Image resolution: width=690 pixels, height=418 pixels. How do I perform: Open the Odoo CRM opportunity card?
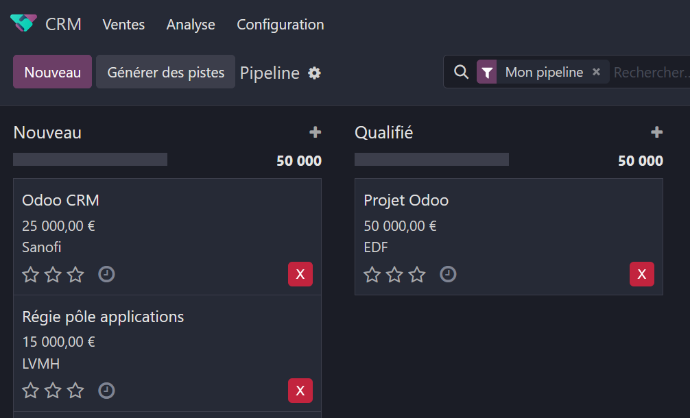tap(167, 236)
